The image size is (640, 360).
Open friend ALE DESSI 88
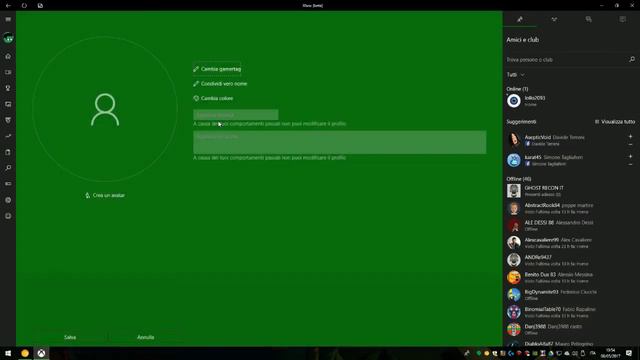[x=571, y=225]
